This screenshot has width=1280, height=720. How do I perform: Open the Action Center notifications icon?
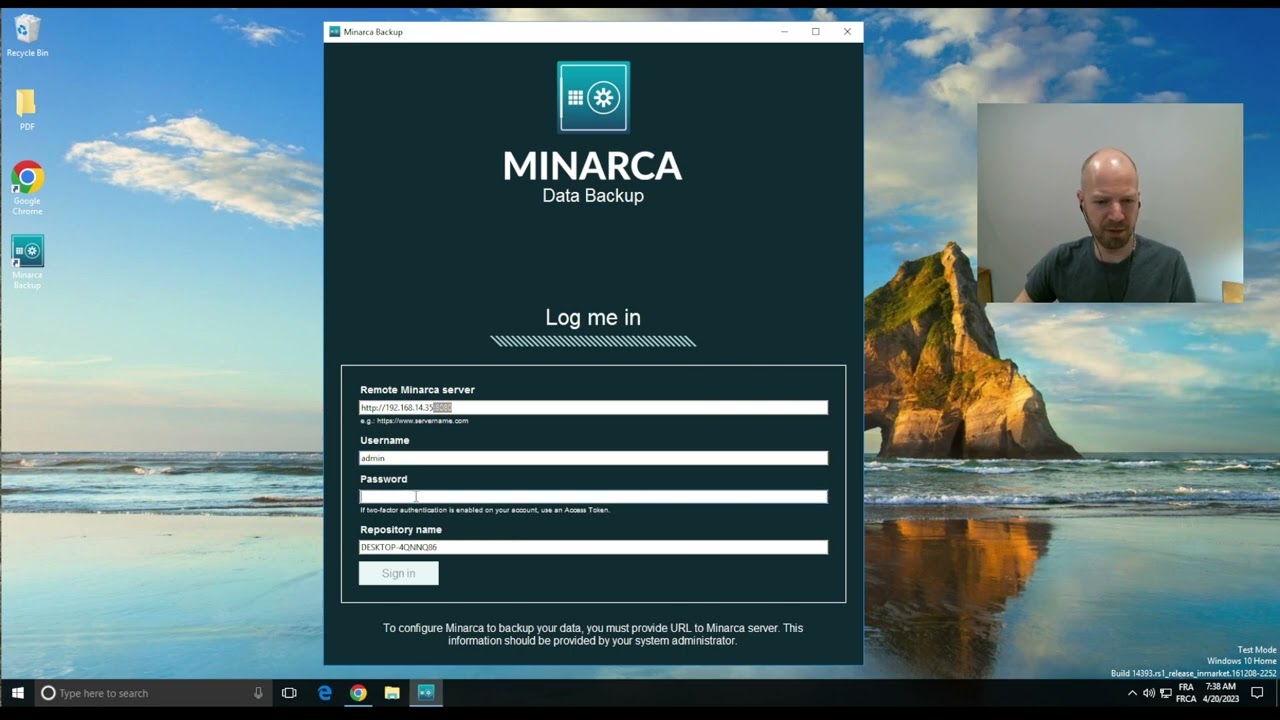[1258, 693]
